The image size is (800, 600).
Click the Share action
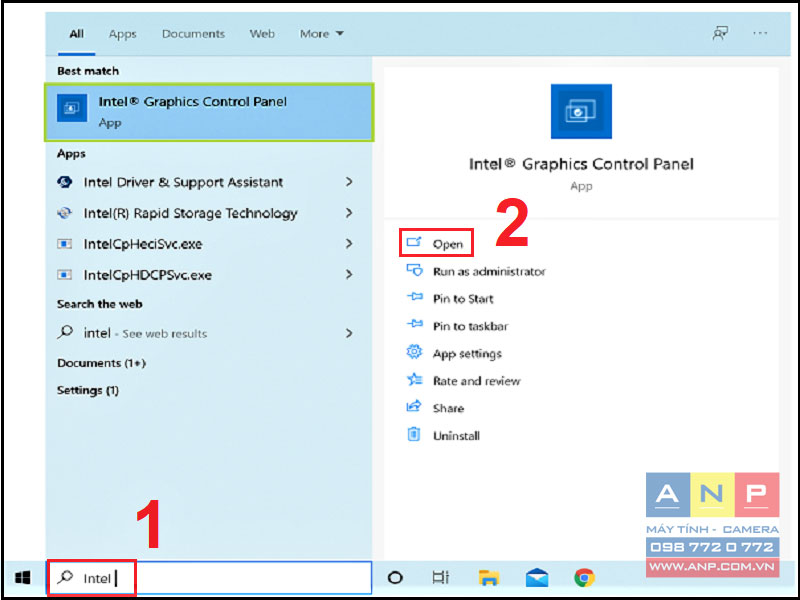pos(448,408)
